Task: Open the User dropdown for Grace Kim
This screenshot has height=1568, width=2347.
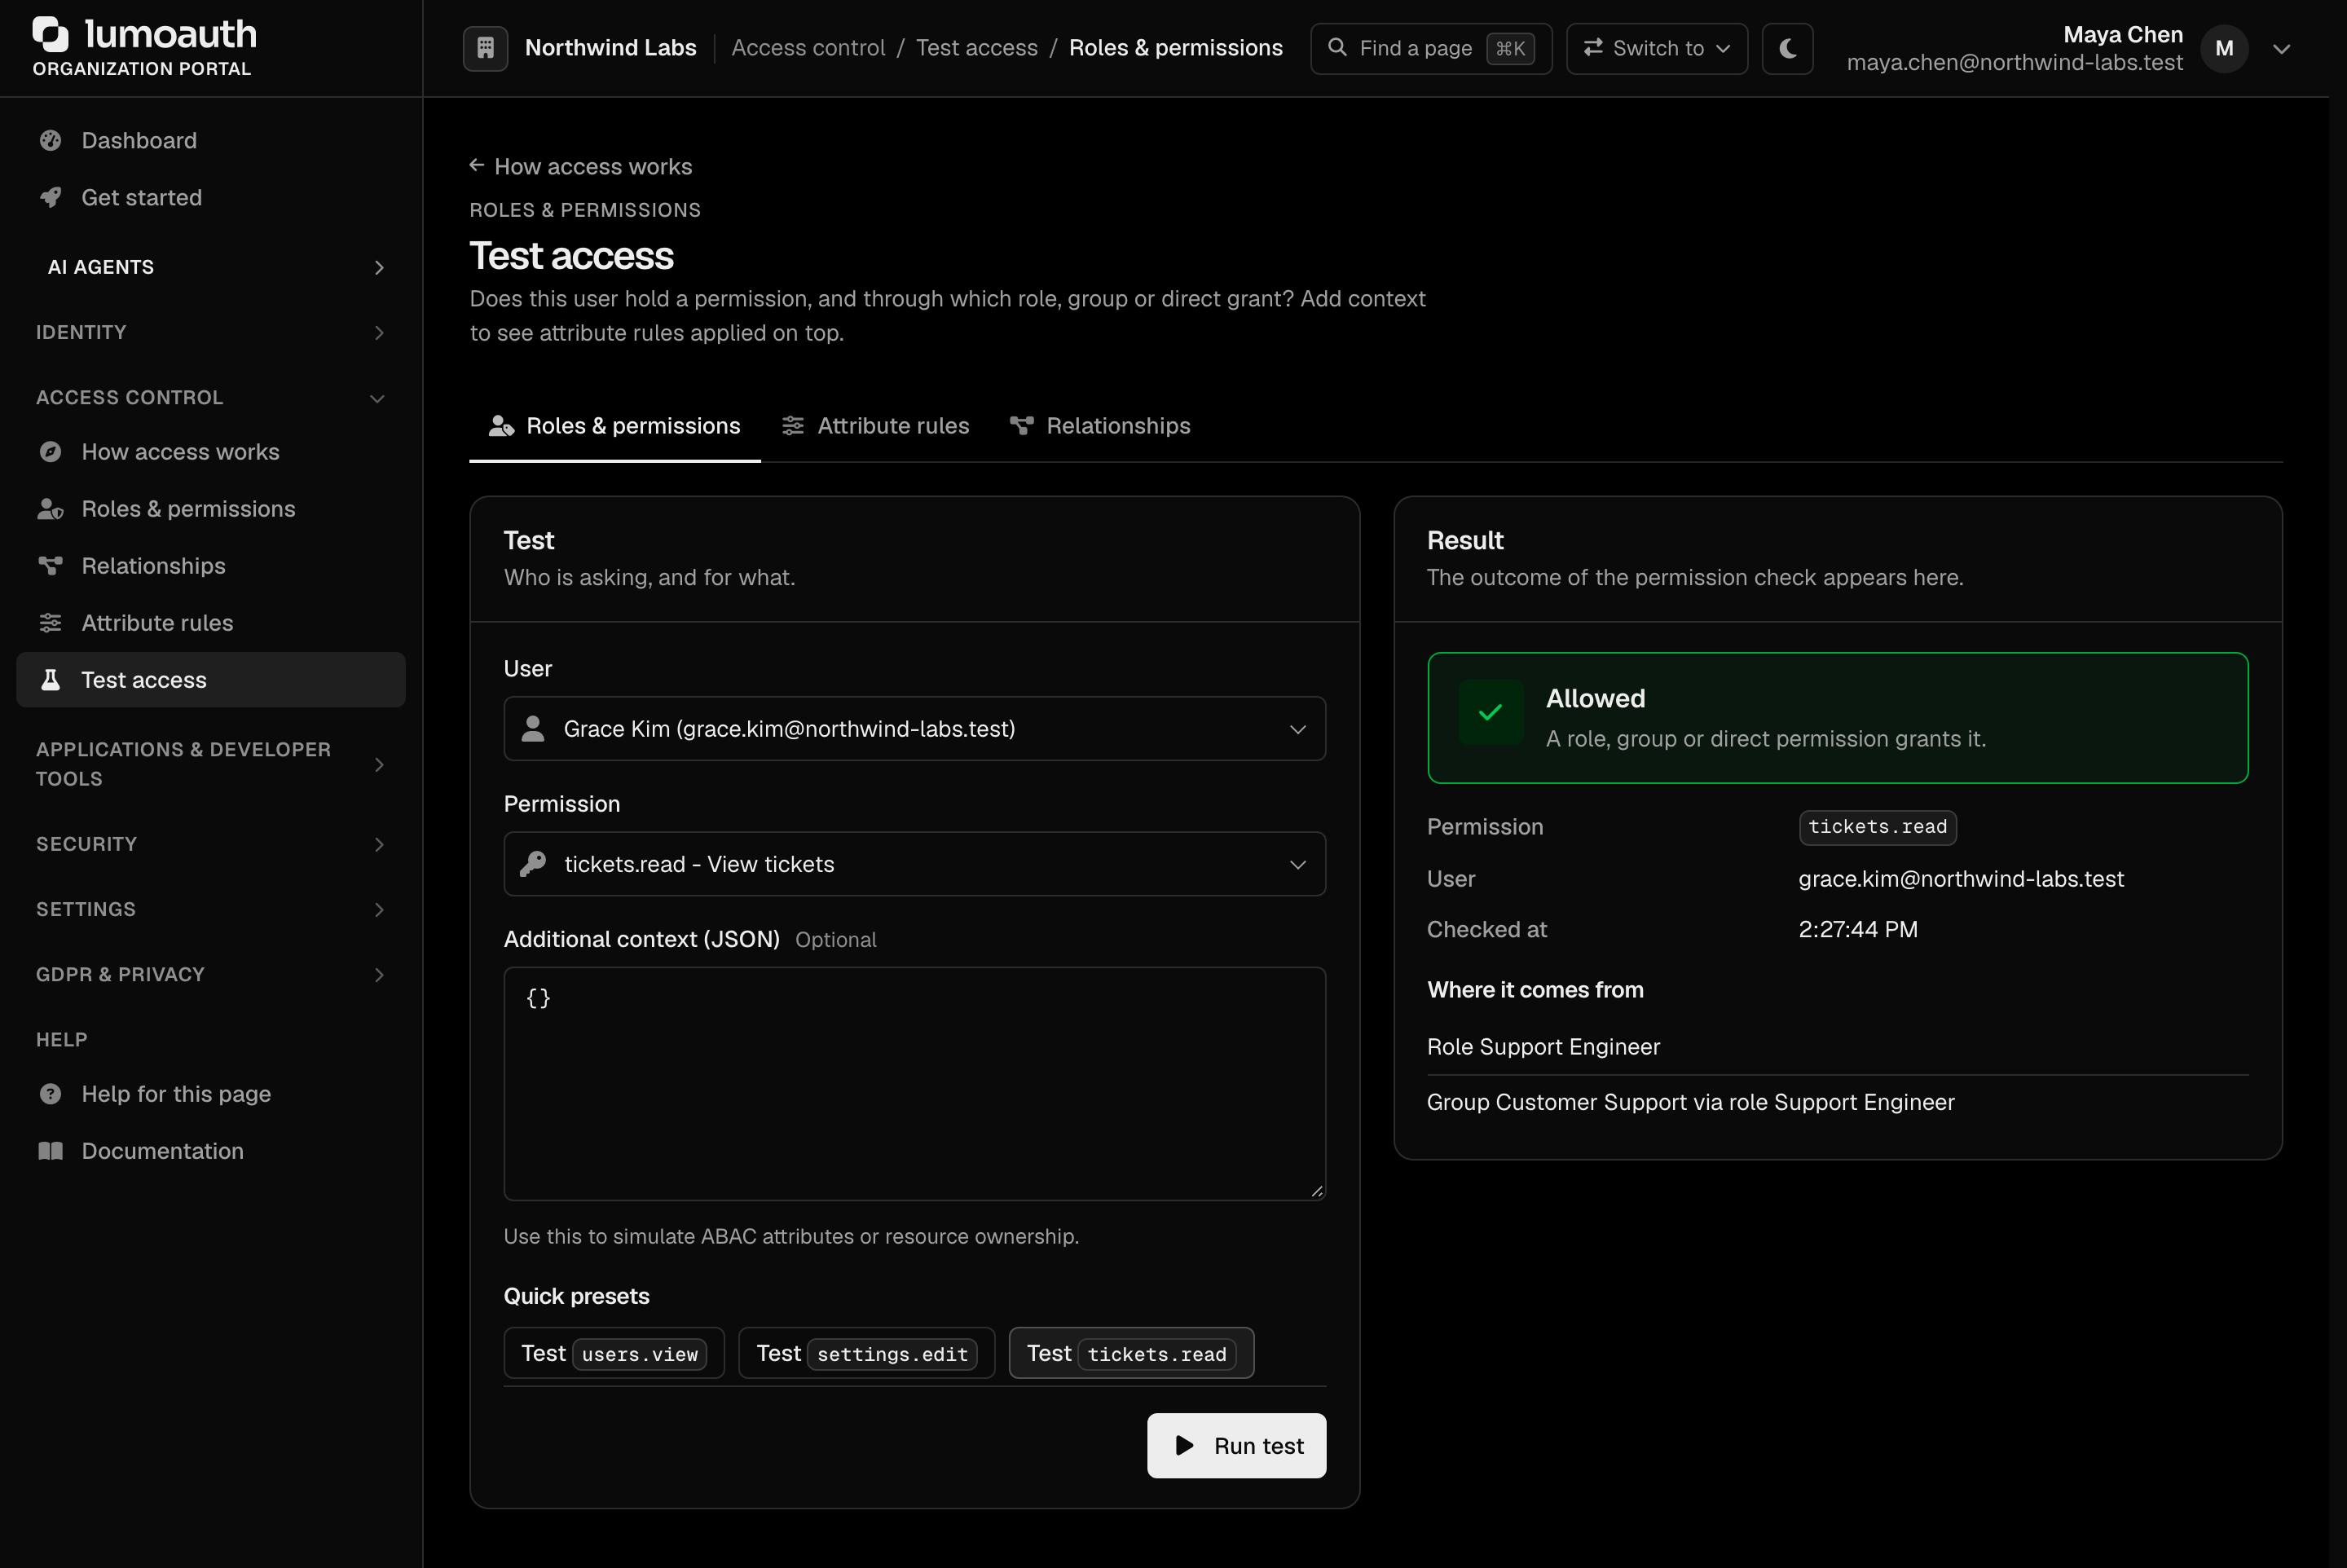Action: 914,729
